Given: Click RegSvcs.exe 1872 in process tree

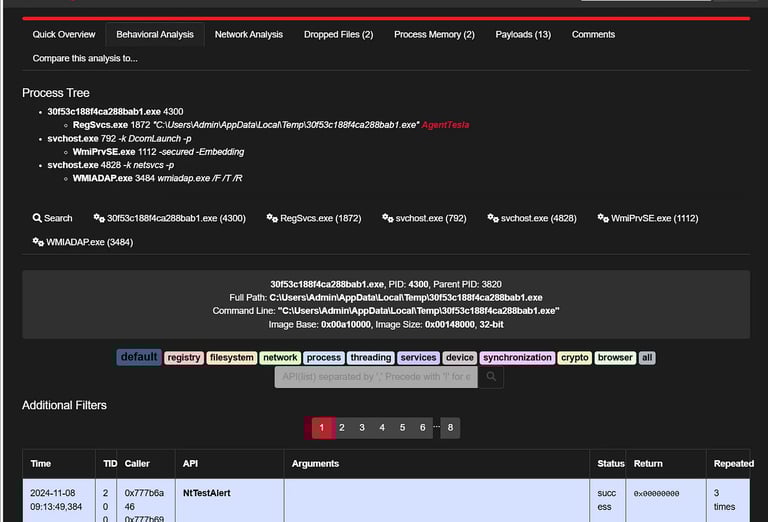Looking at the screenshot, I should pos(111,125).
